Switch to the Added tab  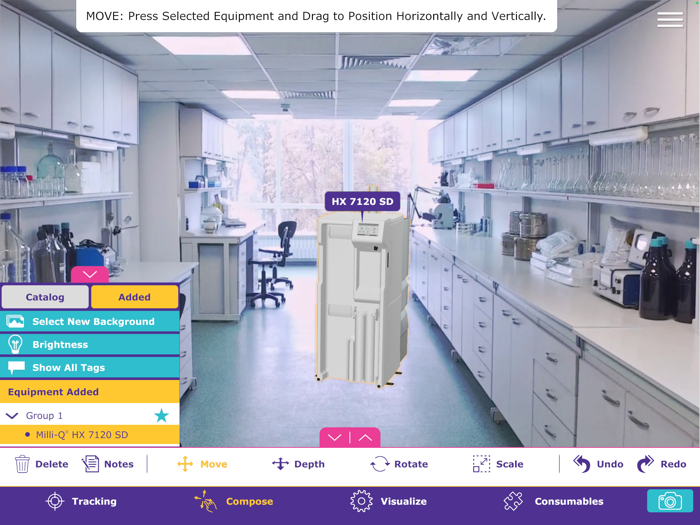point(134,297)
